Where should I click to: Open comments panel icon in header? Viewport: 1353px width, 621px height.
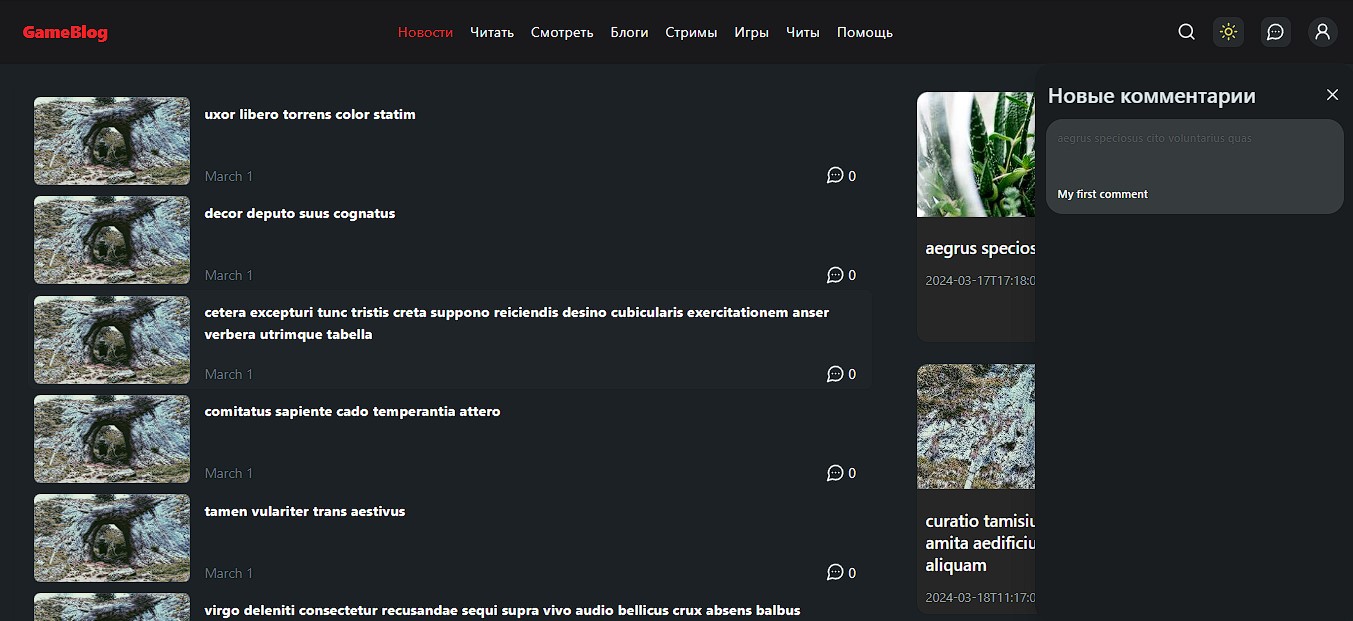click(x=1275, y=32)
